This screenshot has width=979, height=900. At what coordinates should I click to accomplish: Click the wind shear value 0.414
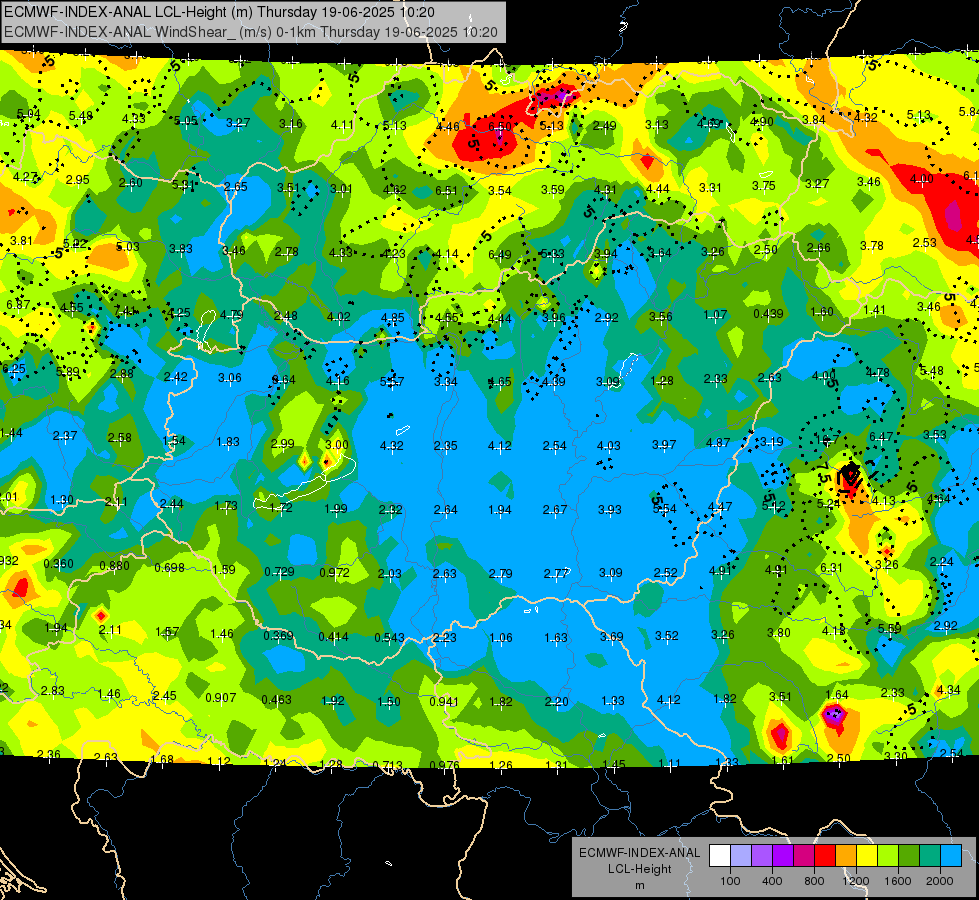coord(333,637)
